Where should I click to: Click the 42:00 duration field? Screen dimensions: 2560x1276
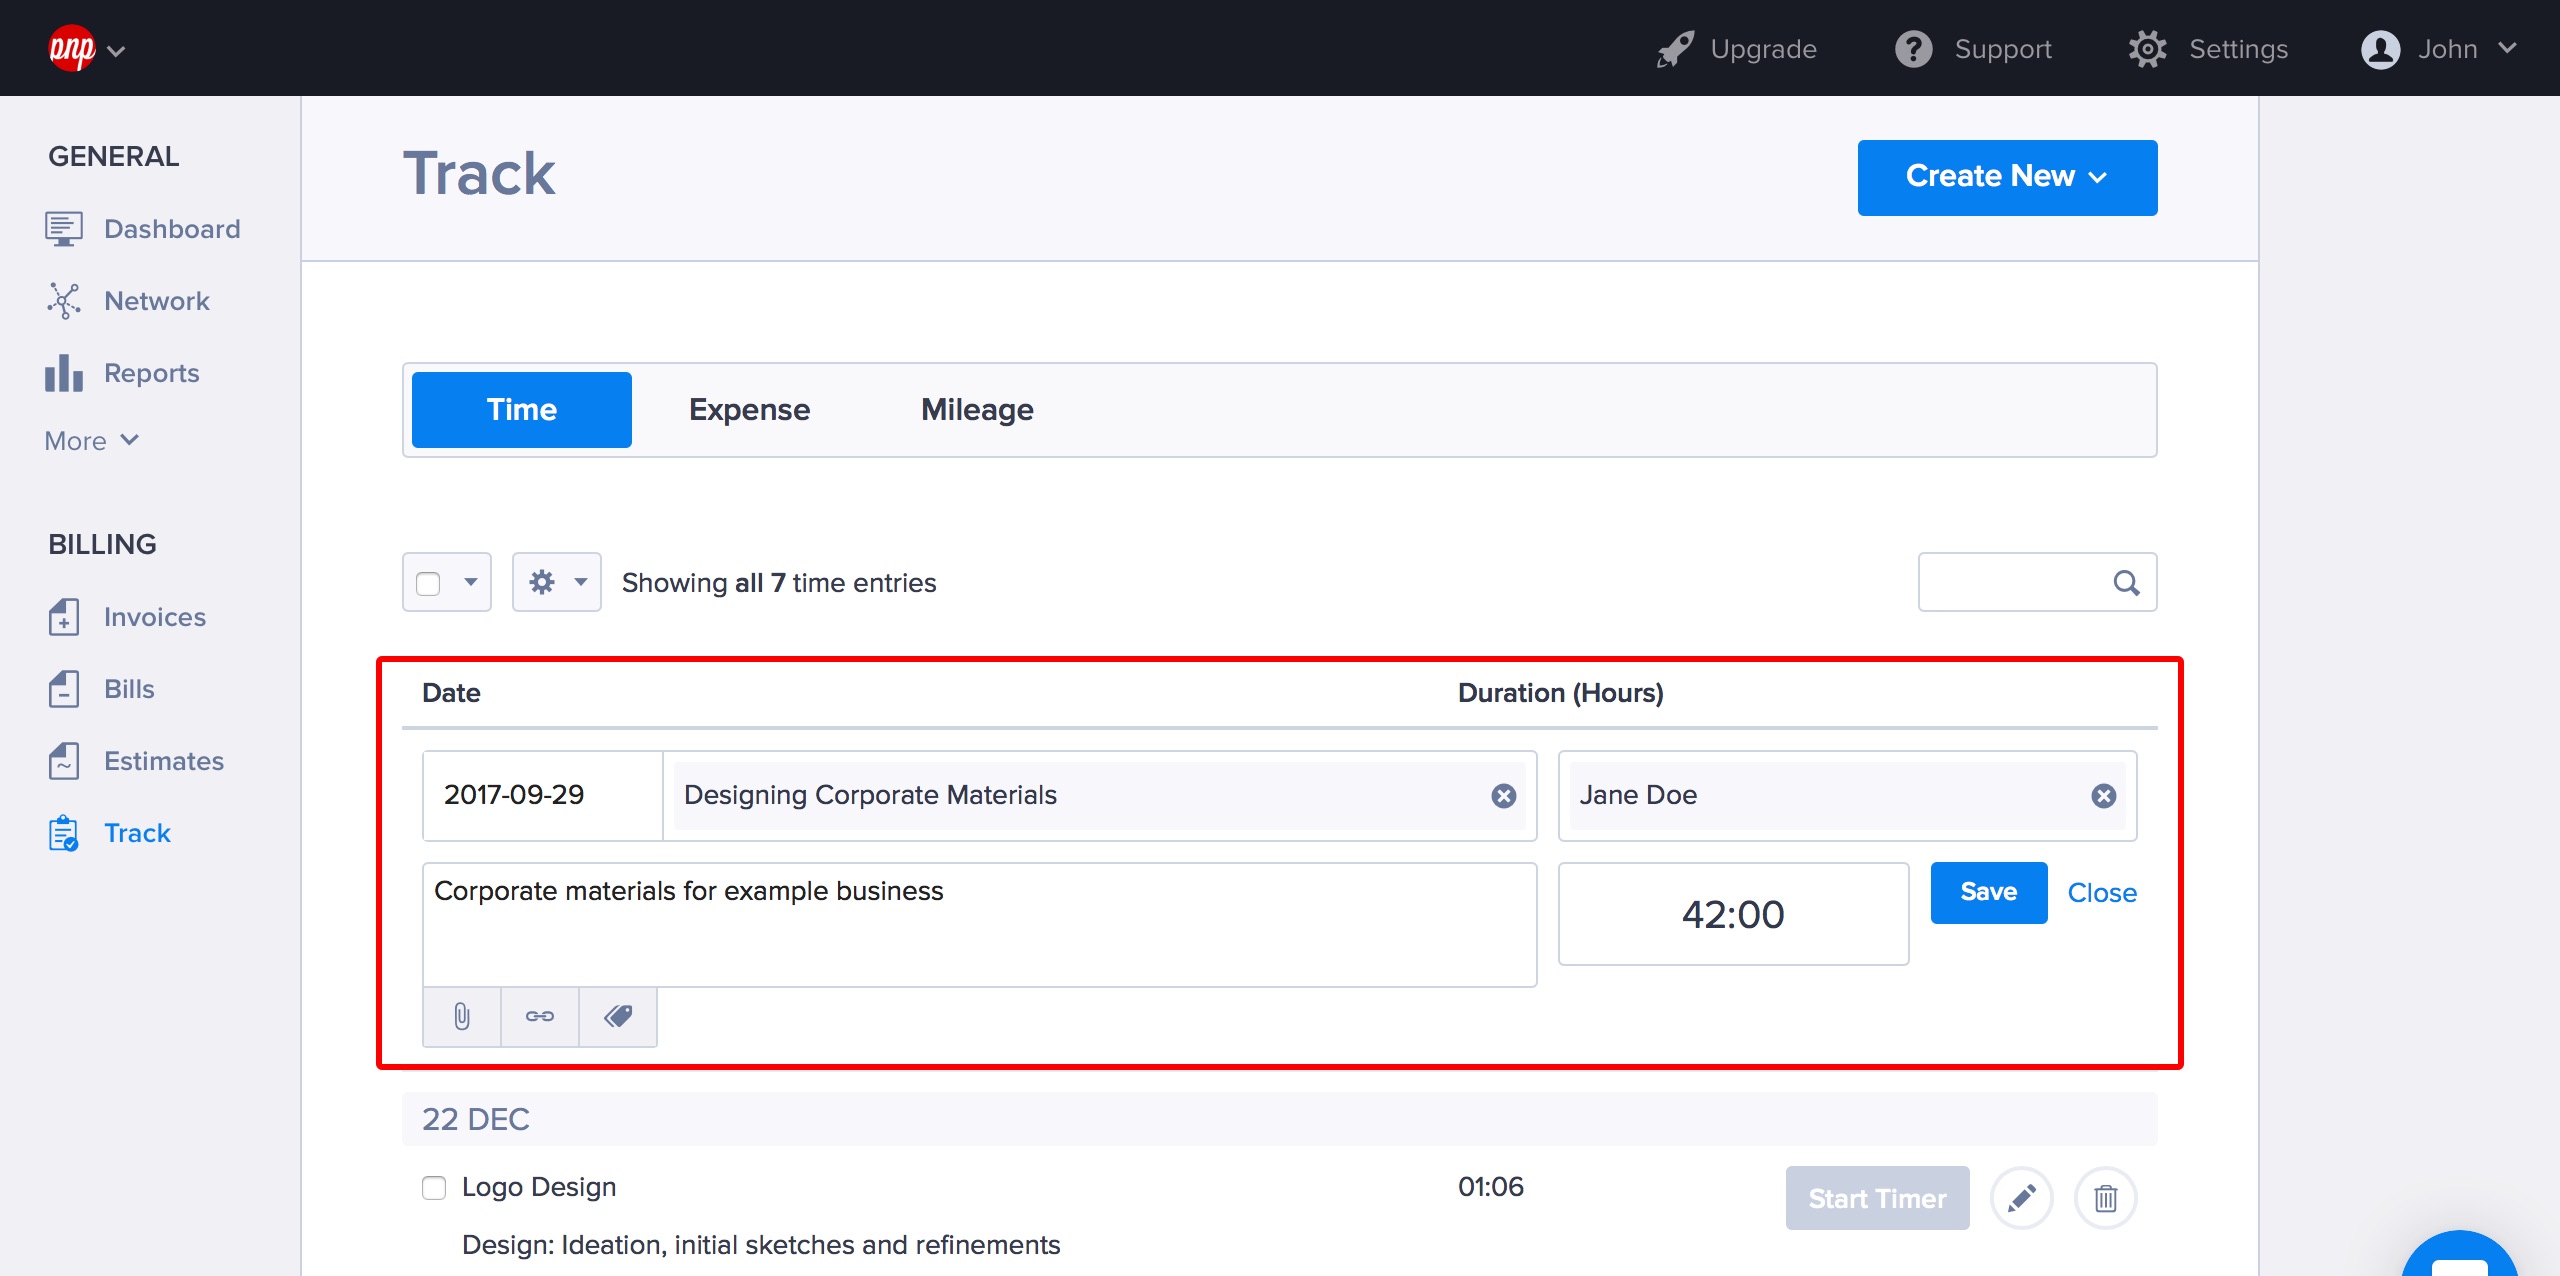(x=1732, y=914)
